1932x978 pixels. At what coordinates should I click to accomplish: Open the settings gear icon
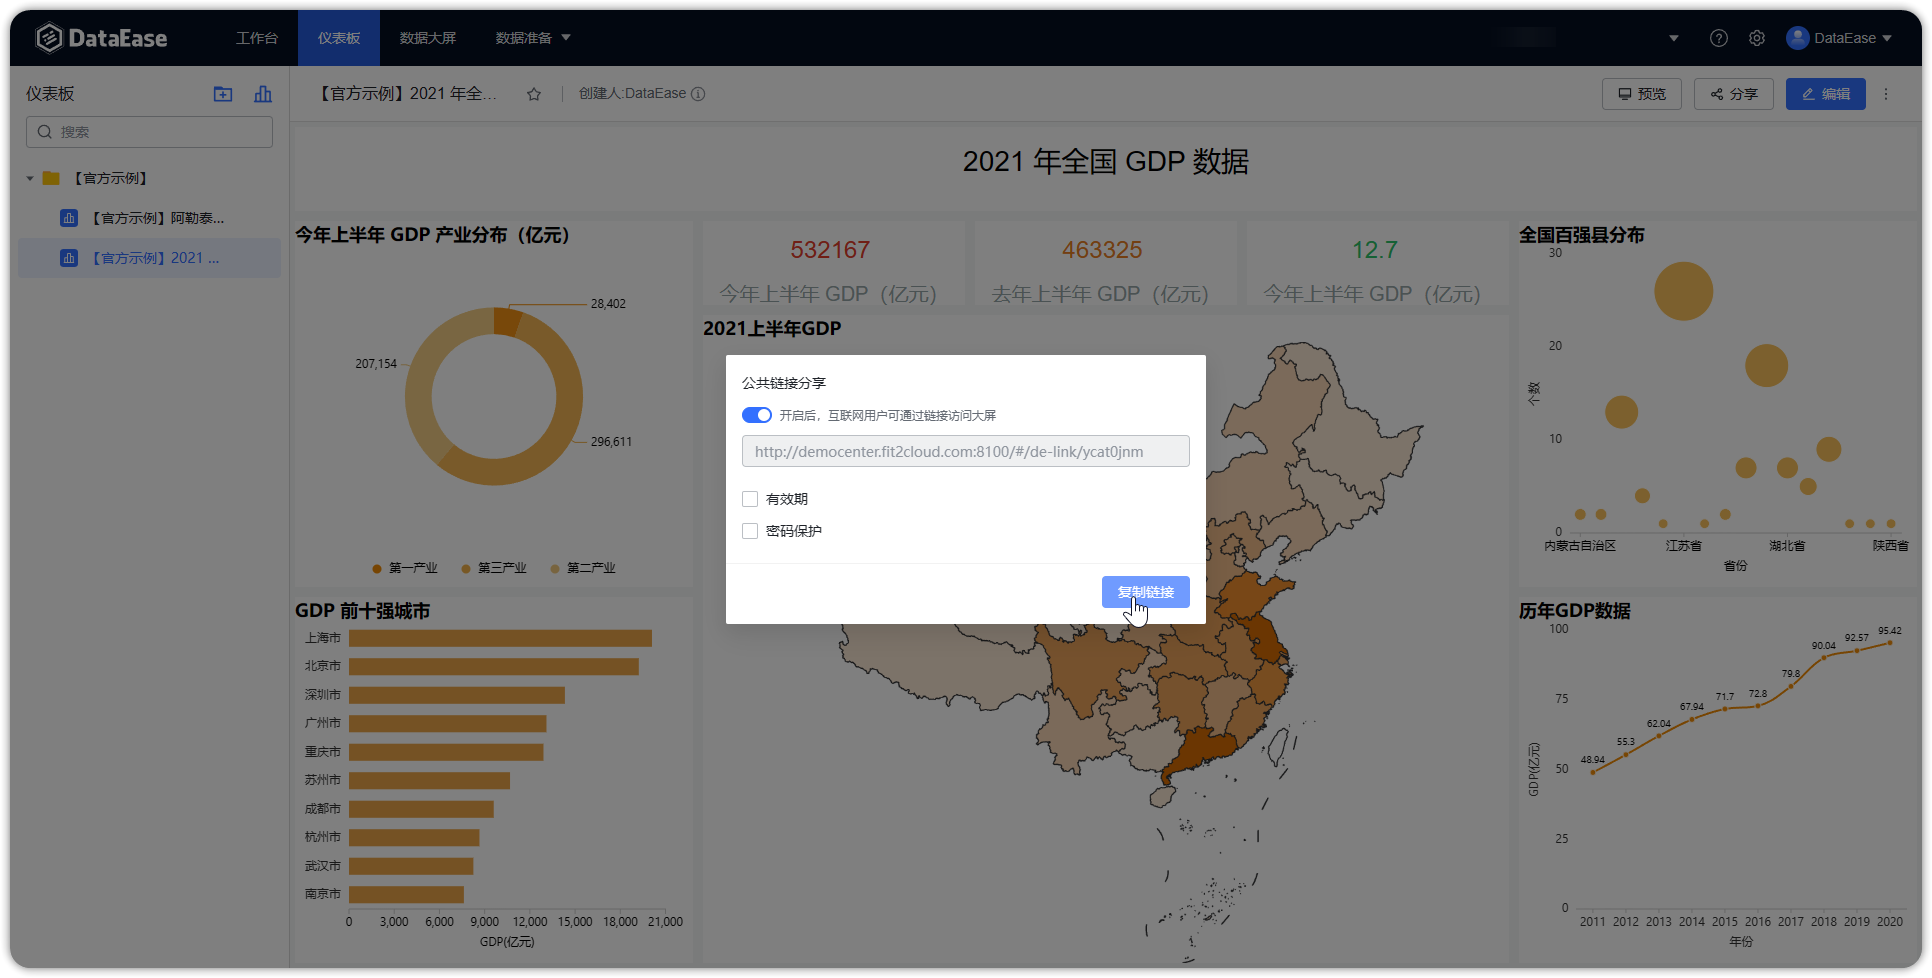coord(1757,37)
